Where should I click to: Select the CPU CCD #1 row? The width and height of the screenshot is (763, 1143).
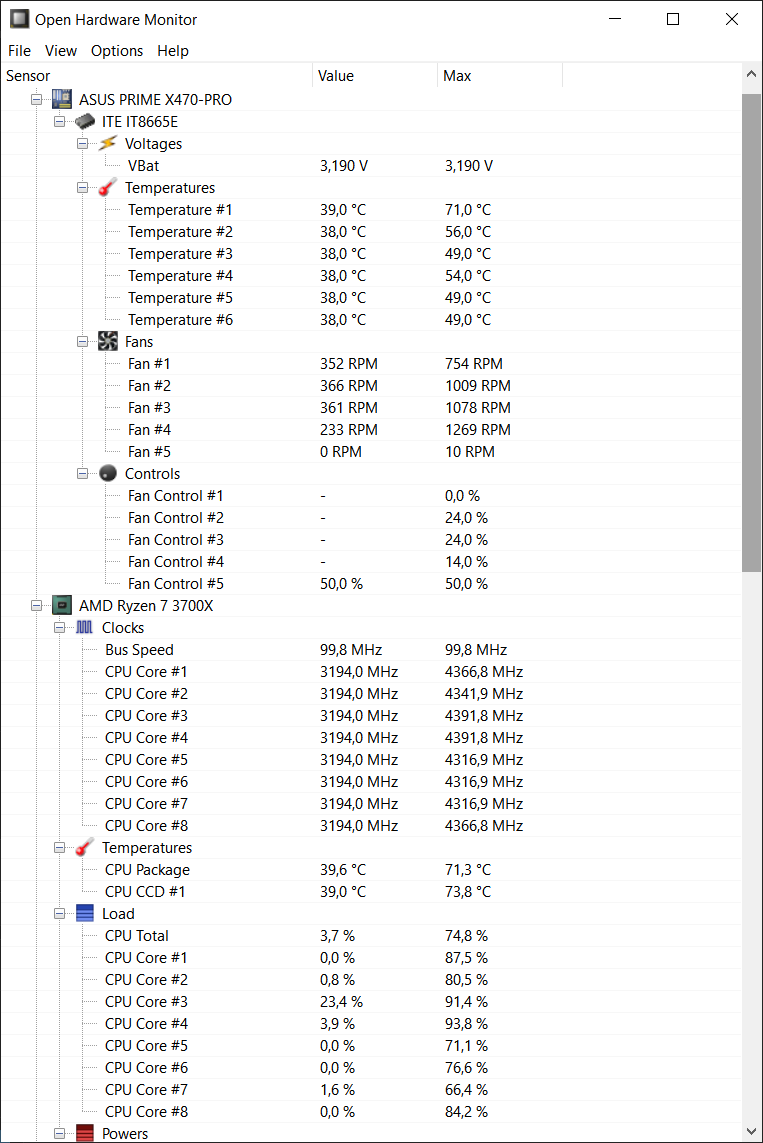point(371,892)
